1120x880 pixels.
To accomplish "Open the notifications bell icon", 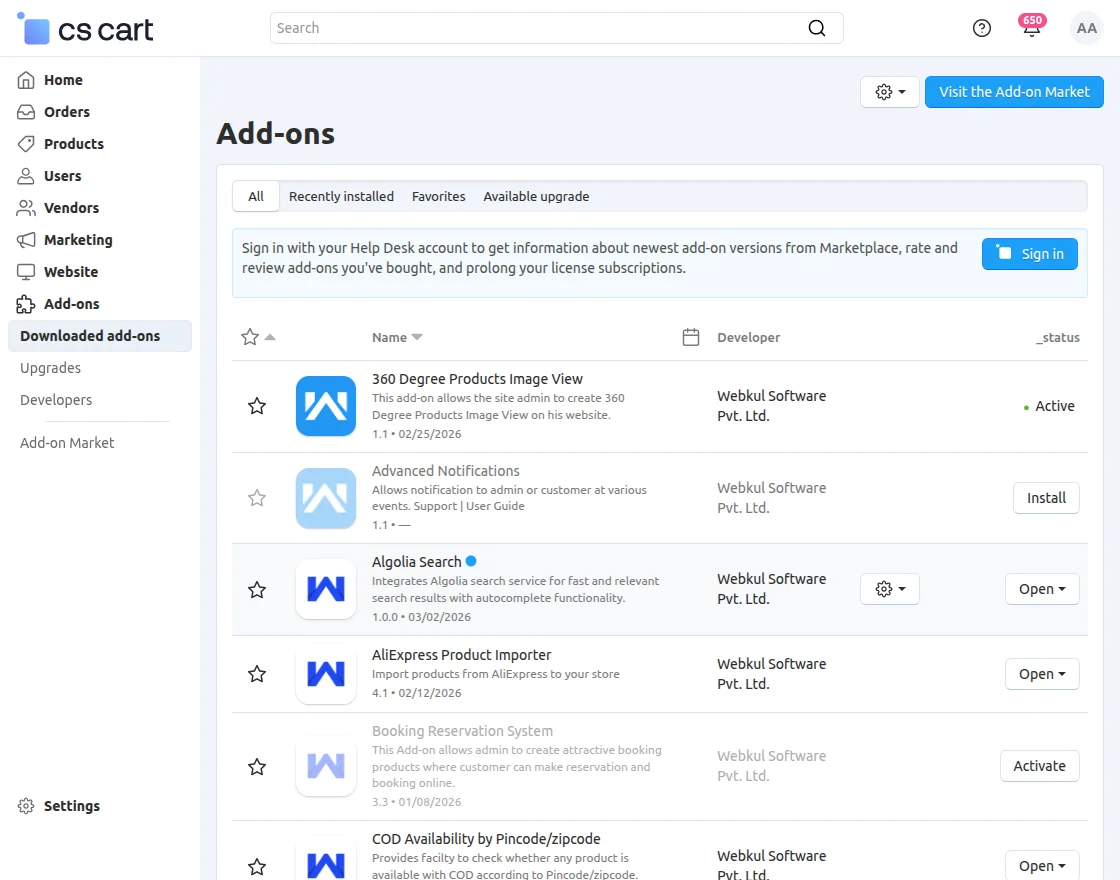I will pyautogui.click(x=1031, y=28).
